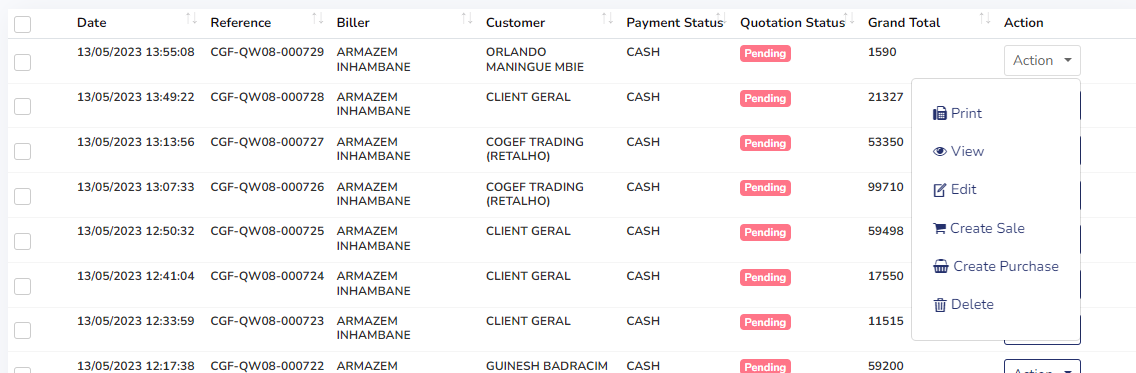
Task: Click the Pending badge for CGF-QW08-000728
Action: (765, 98)
